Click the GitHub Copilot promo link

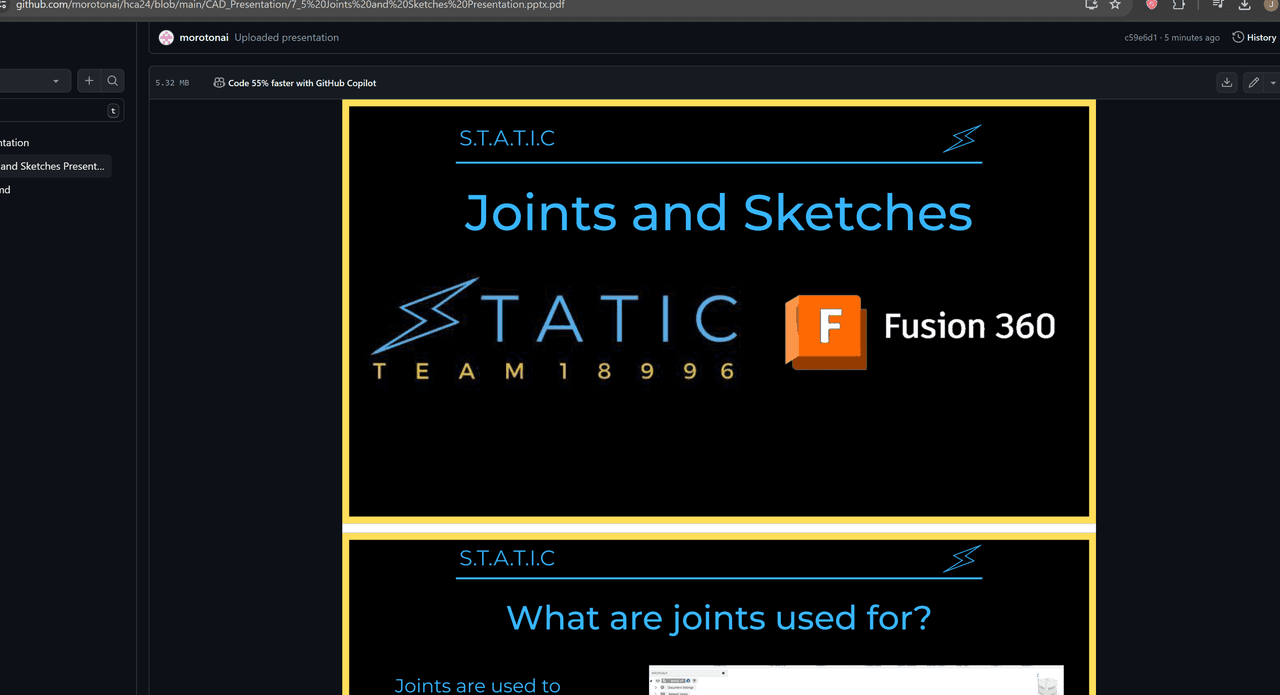[x=301, y=83]
